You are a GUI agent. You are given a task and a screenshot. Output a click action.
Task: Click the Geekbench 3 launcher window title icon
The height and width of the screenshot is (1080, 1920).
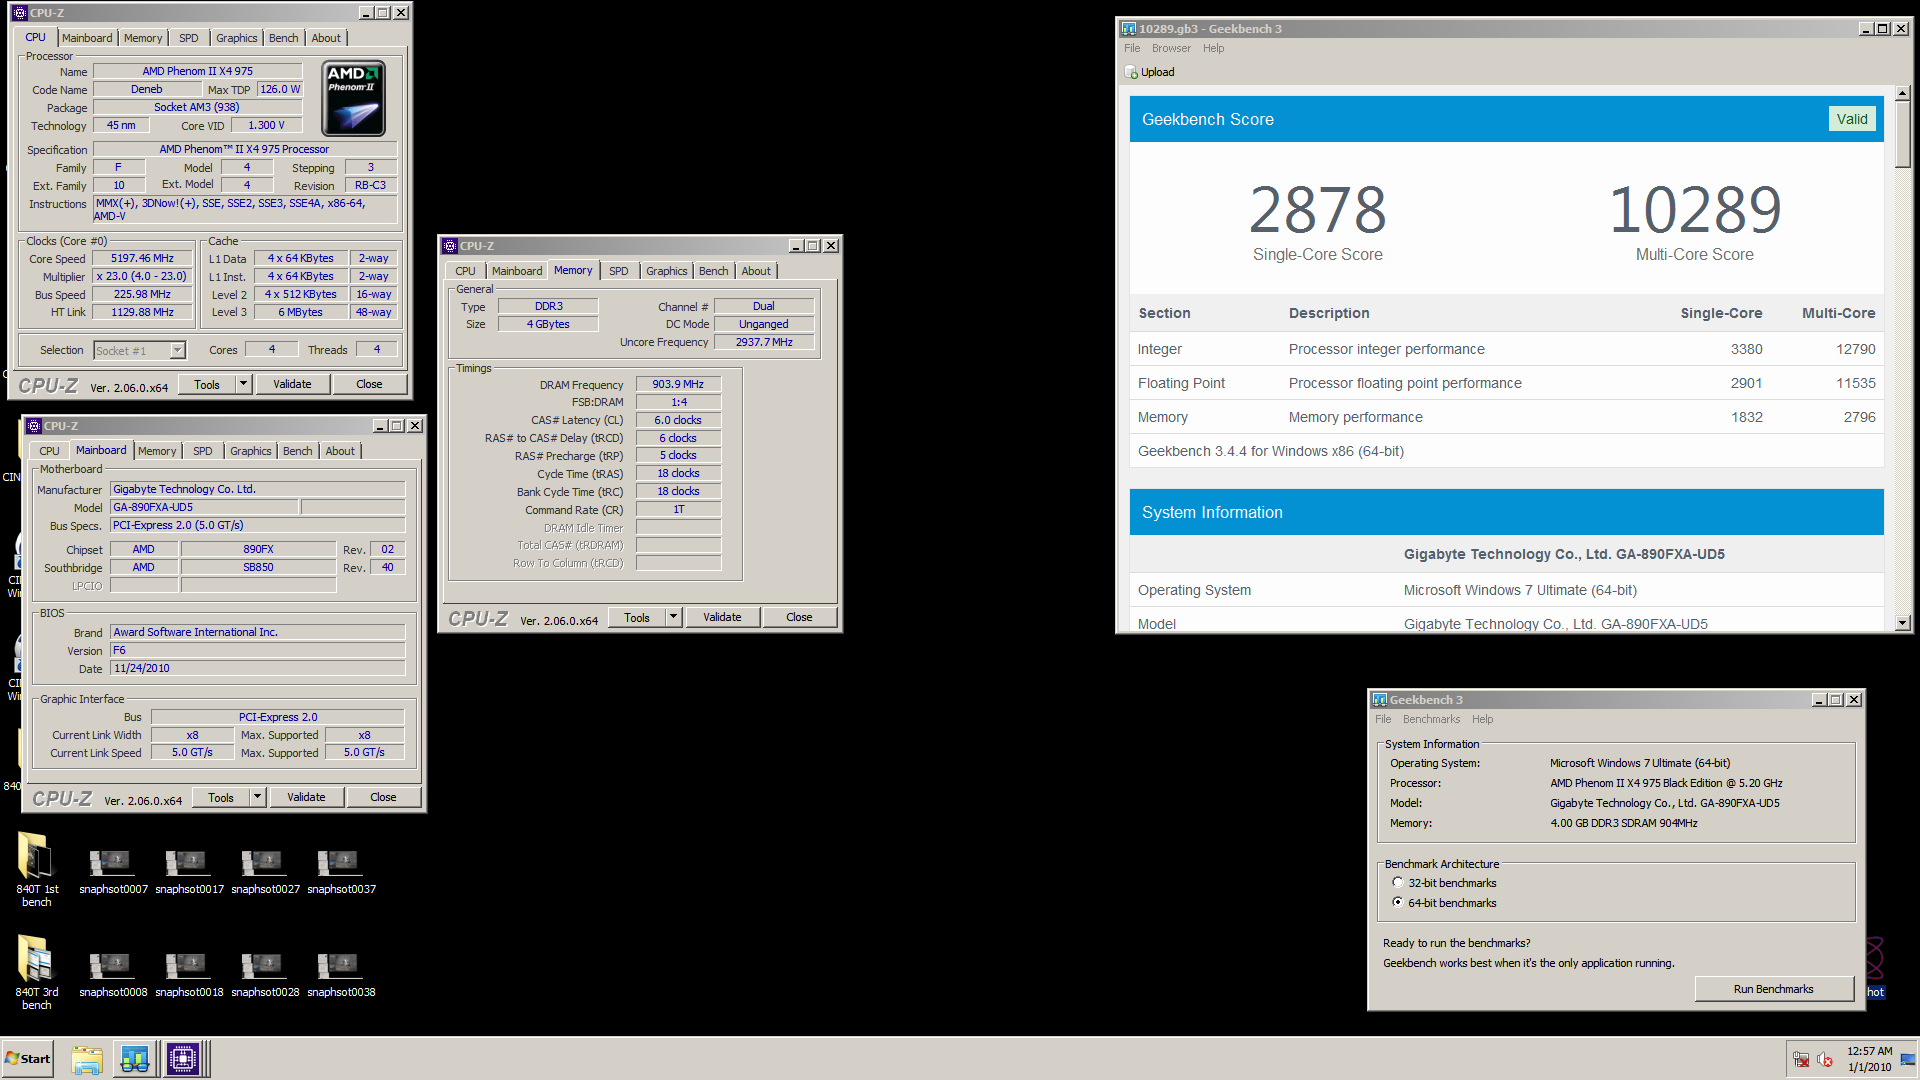(x=1380, y=700)
